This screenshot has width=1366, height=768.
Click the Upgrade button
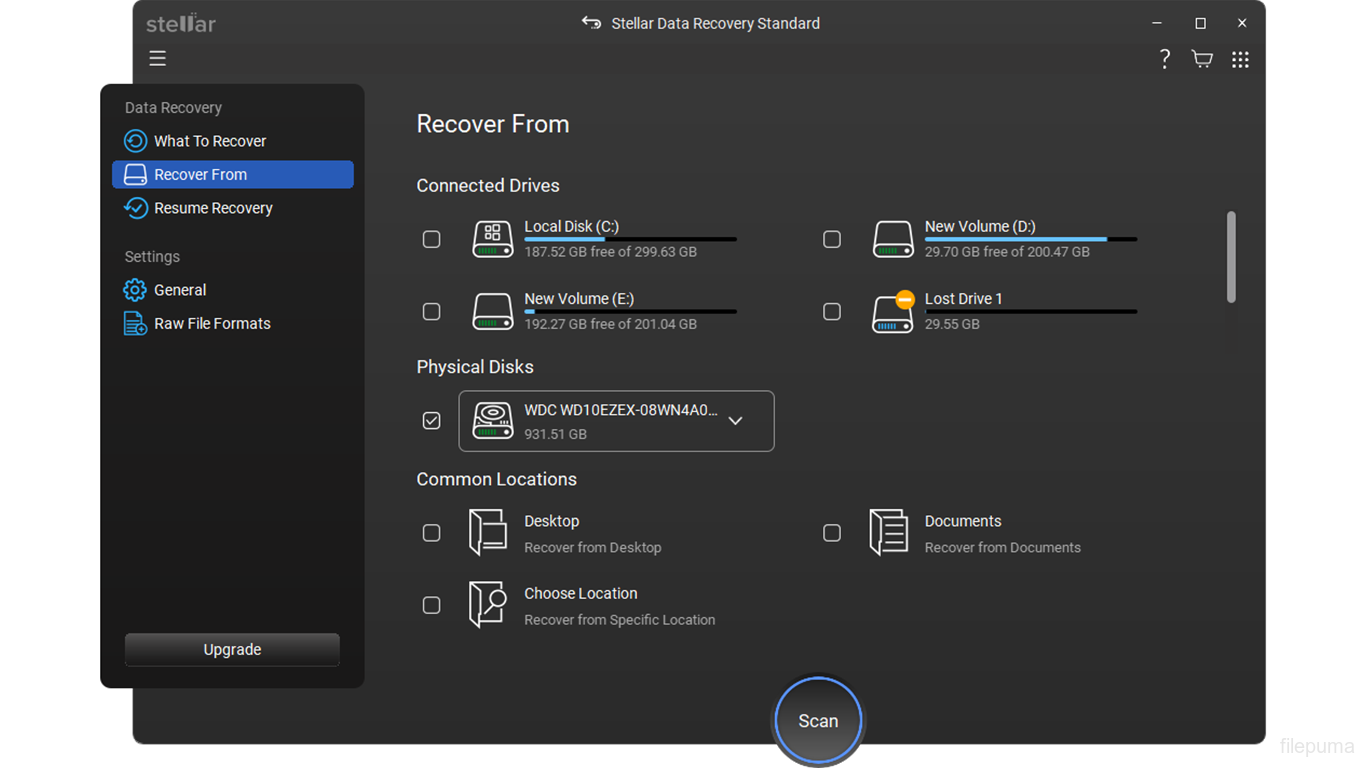tap(232, 650)
